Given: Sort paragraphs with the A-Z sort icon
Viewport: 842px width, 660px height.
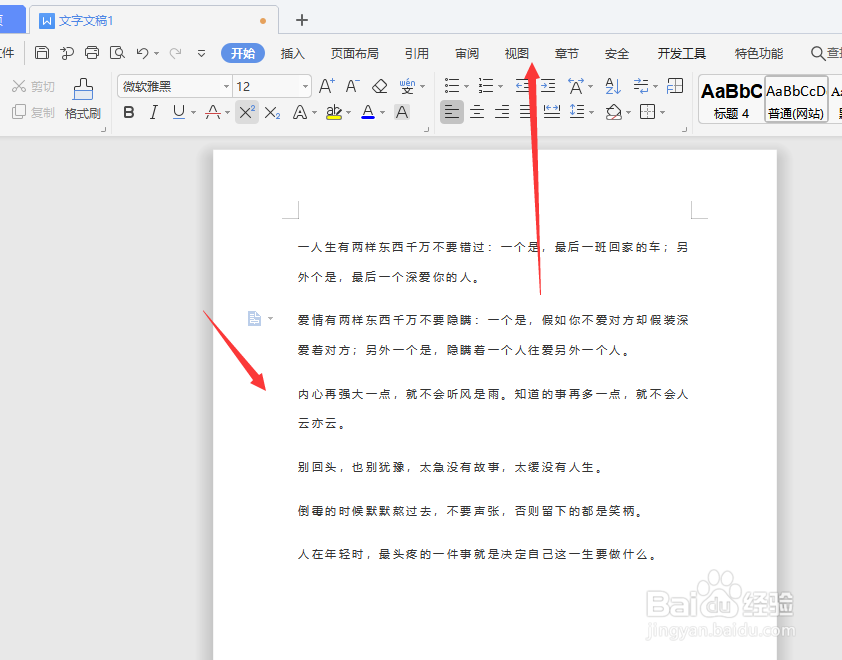Looking at the screenshot, I should coord(612,87).
